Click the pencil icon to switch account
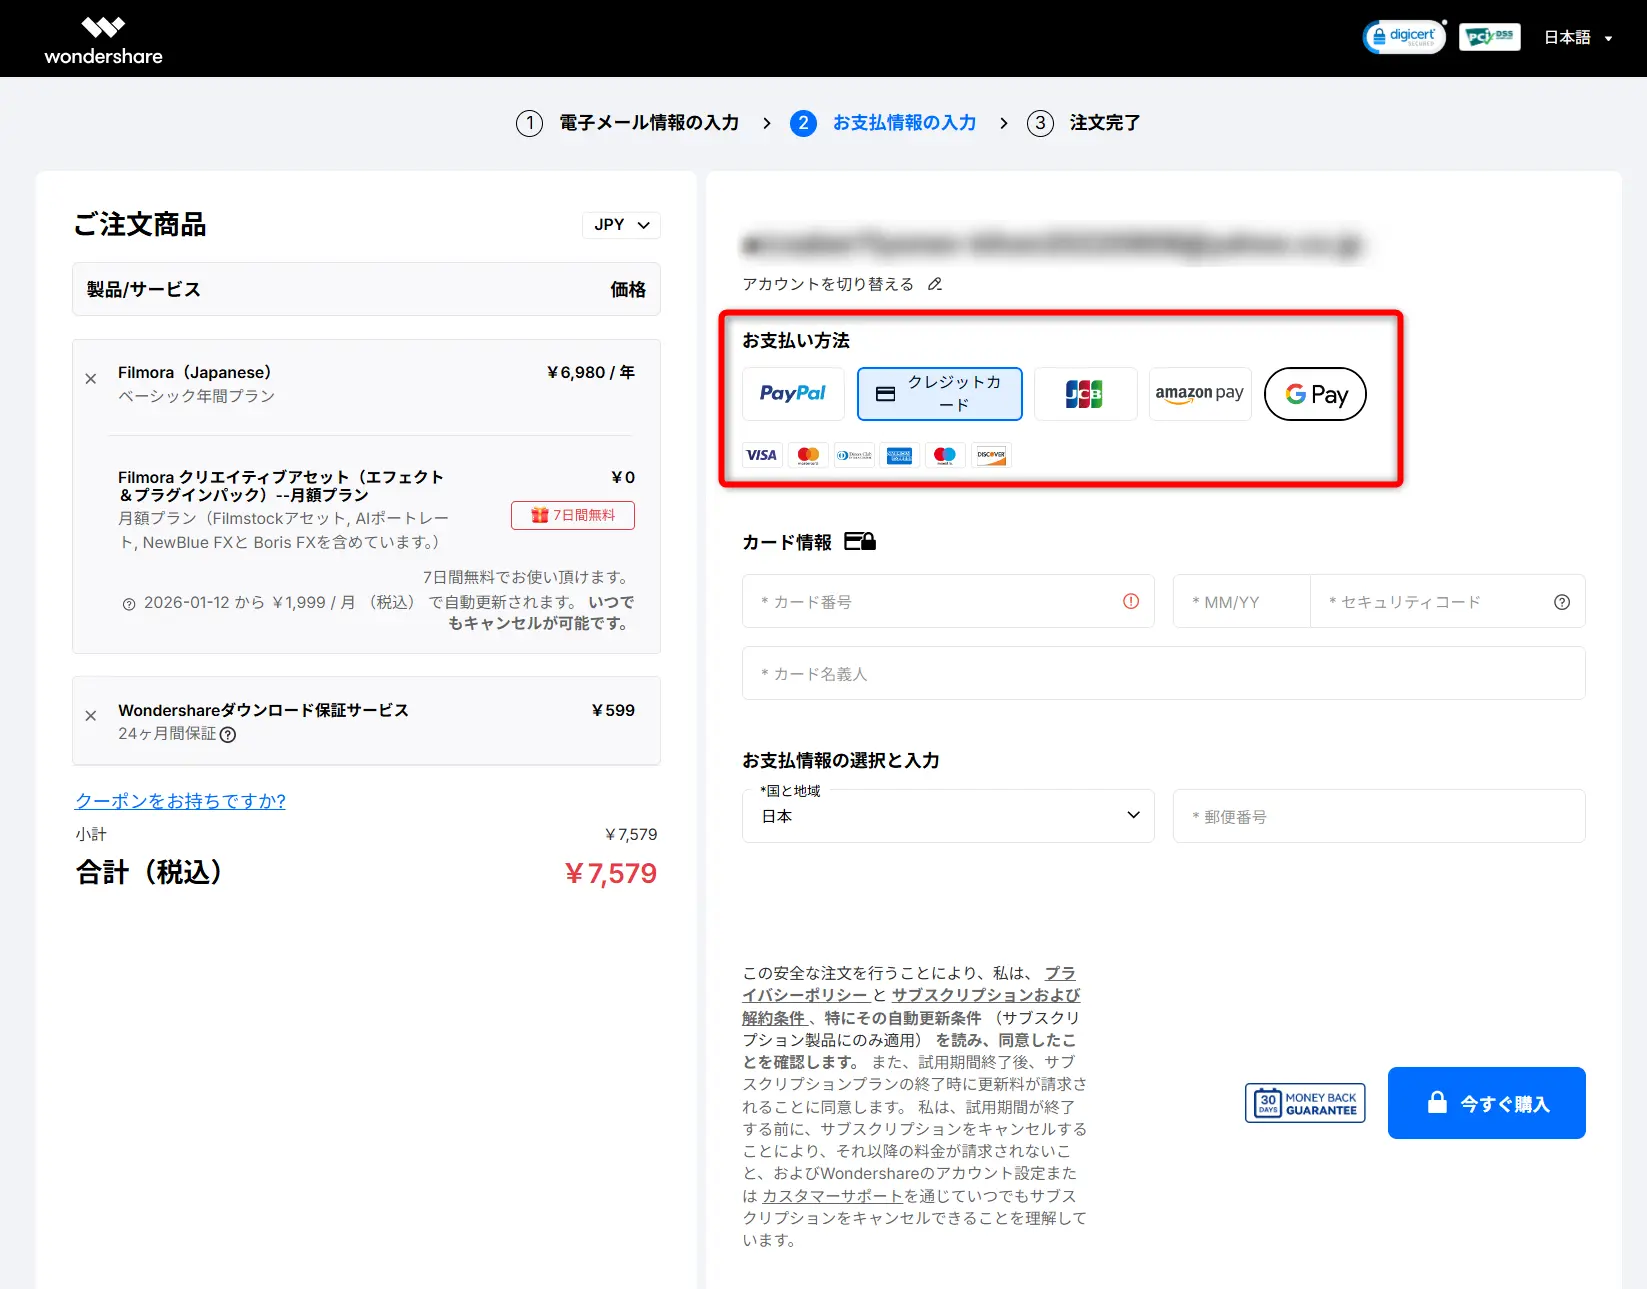This screenshot has width=1647, height=1289. click(935, 284)
